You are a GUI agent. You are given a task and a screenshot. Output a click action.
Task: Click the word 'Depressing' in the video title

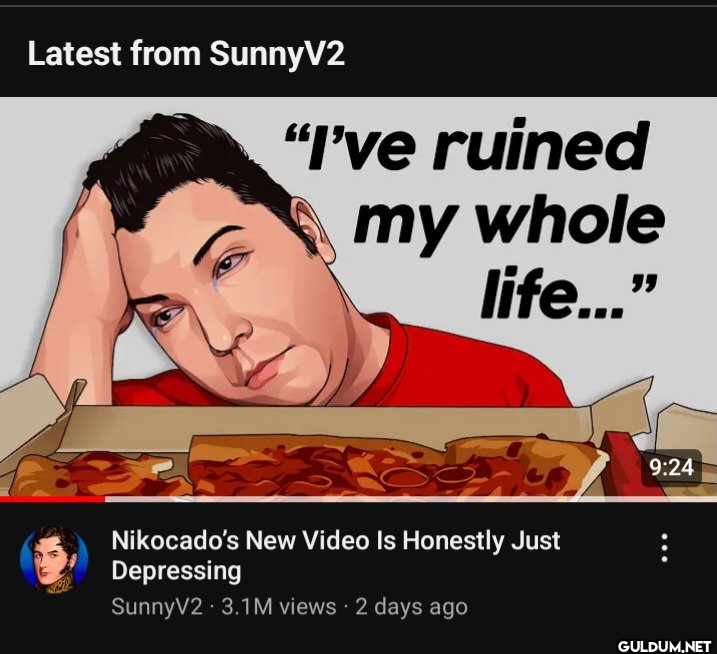click(x=176, y=571)
